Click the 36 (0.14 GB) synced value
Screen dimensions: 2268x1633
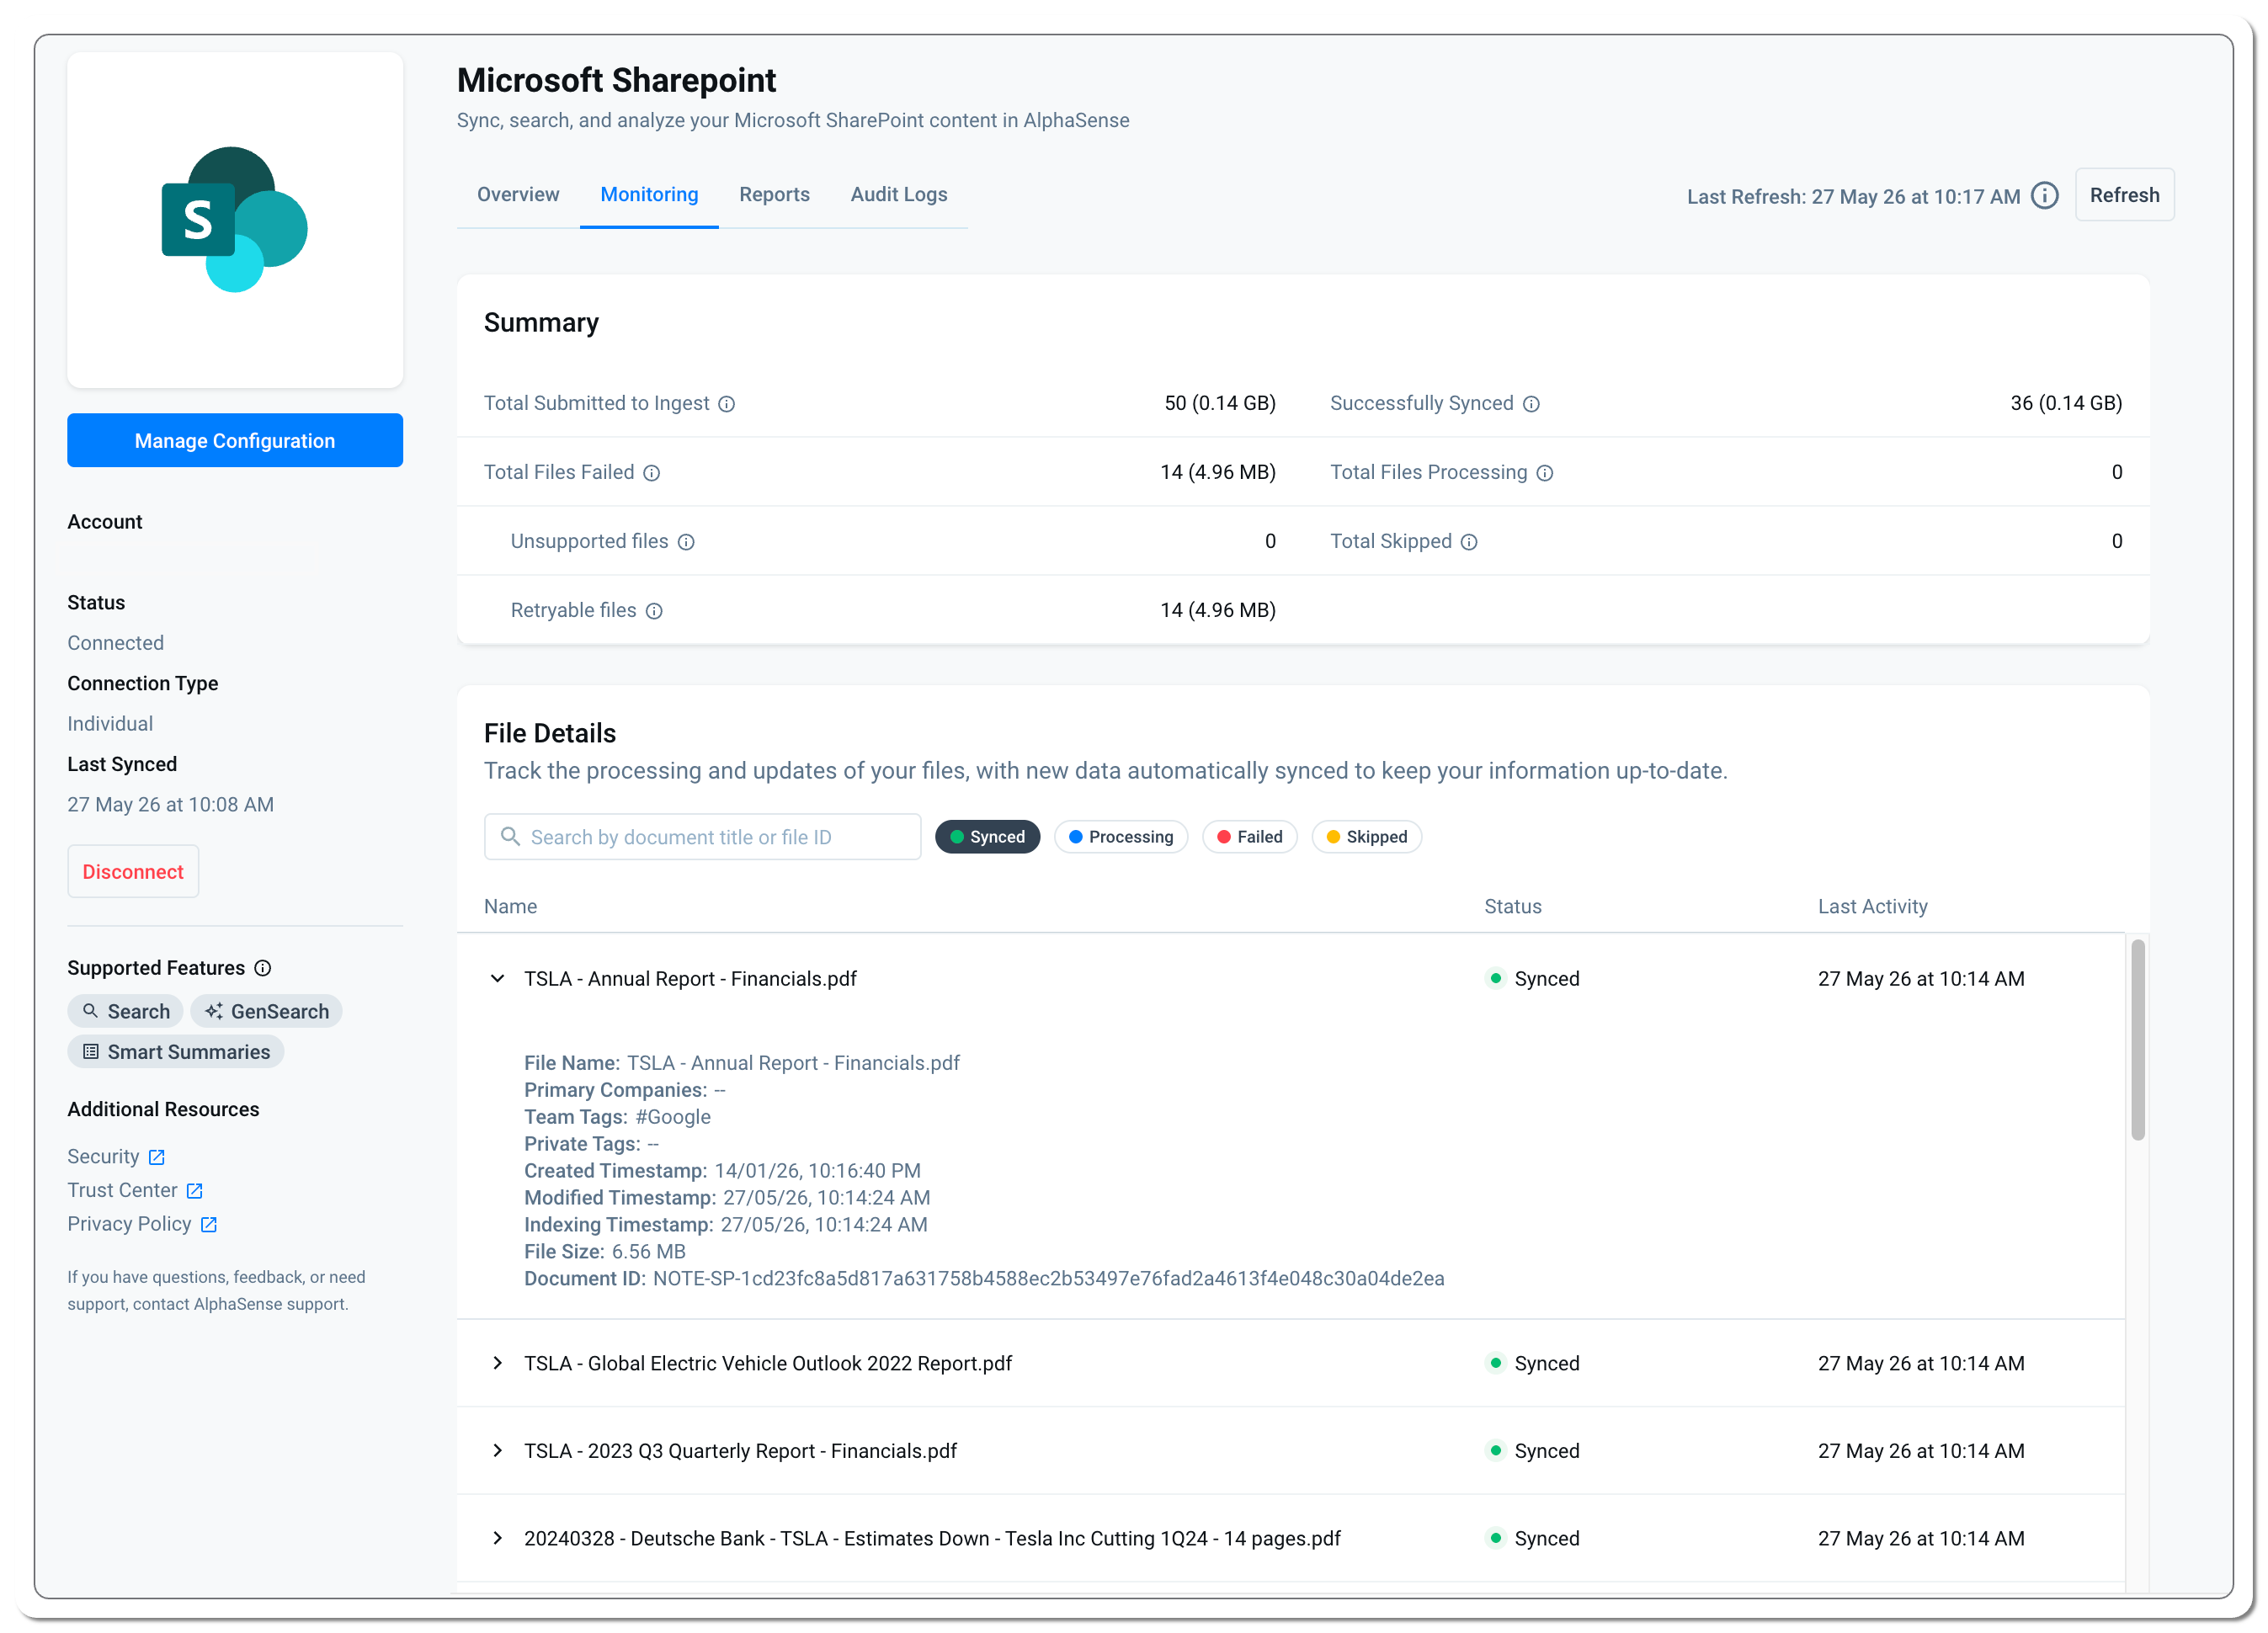[x=2066, y=404]
